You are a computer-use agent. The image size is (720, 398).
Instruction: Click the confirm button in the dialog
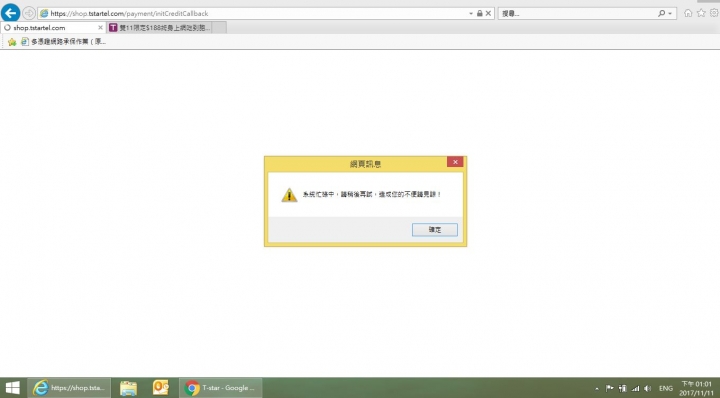point(435,230)
